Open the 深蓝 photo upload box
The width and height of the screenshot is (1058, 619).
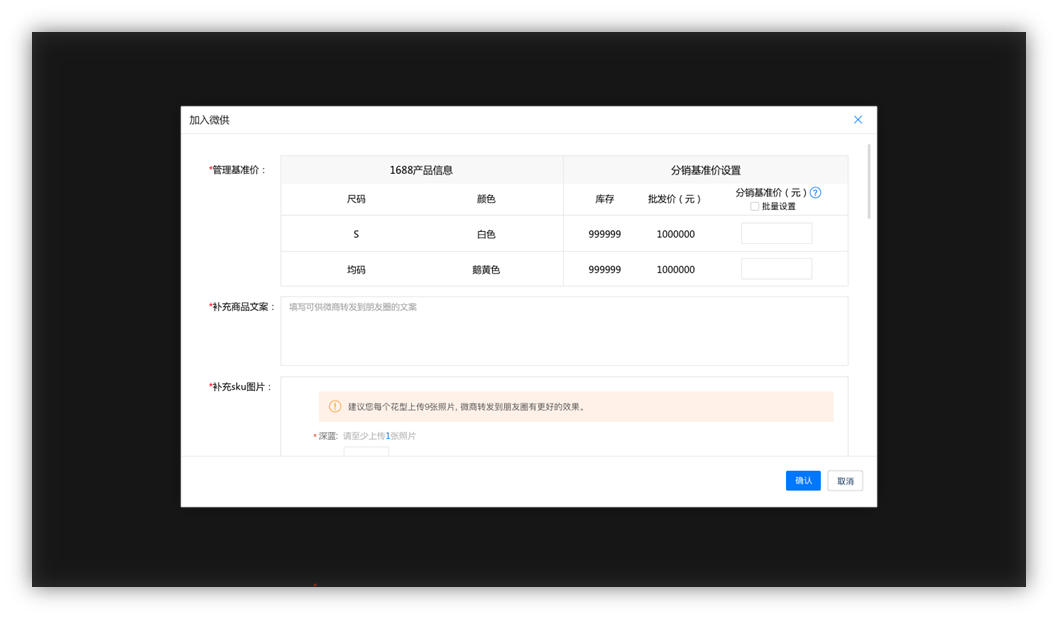coord(366,451)
